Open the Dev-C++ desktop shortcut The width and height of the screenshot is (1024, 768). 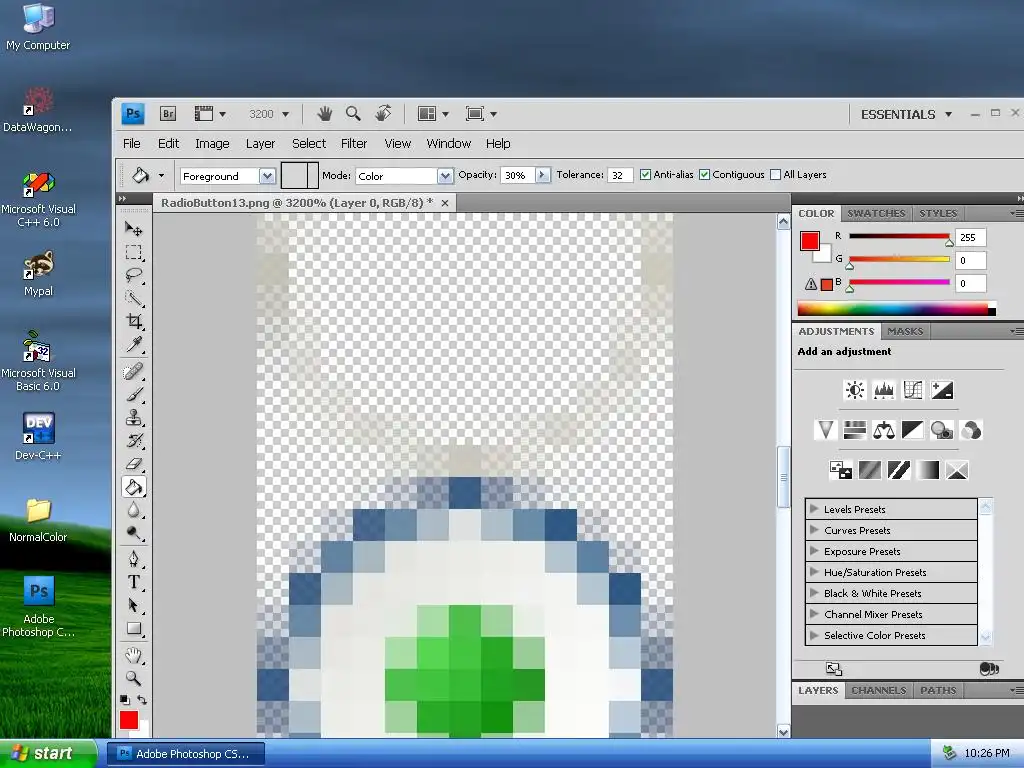38,436
